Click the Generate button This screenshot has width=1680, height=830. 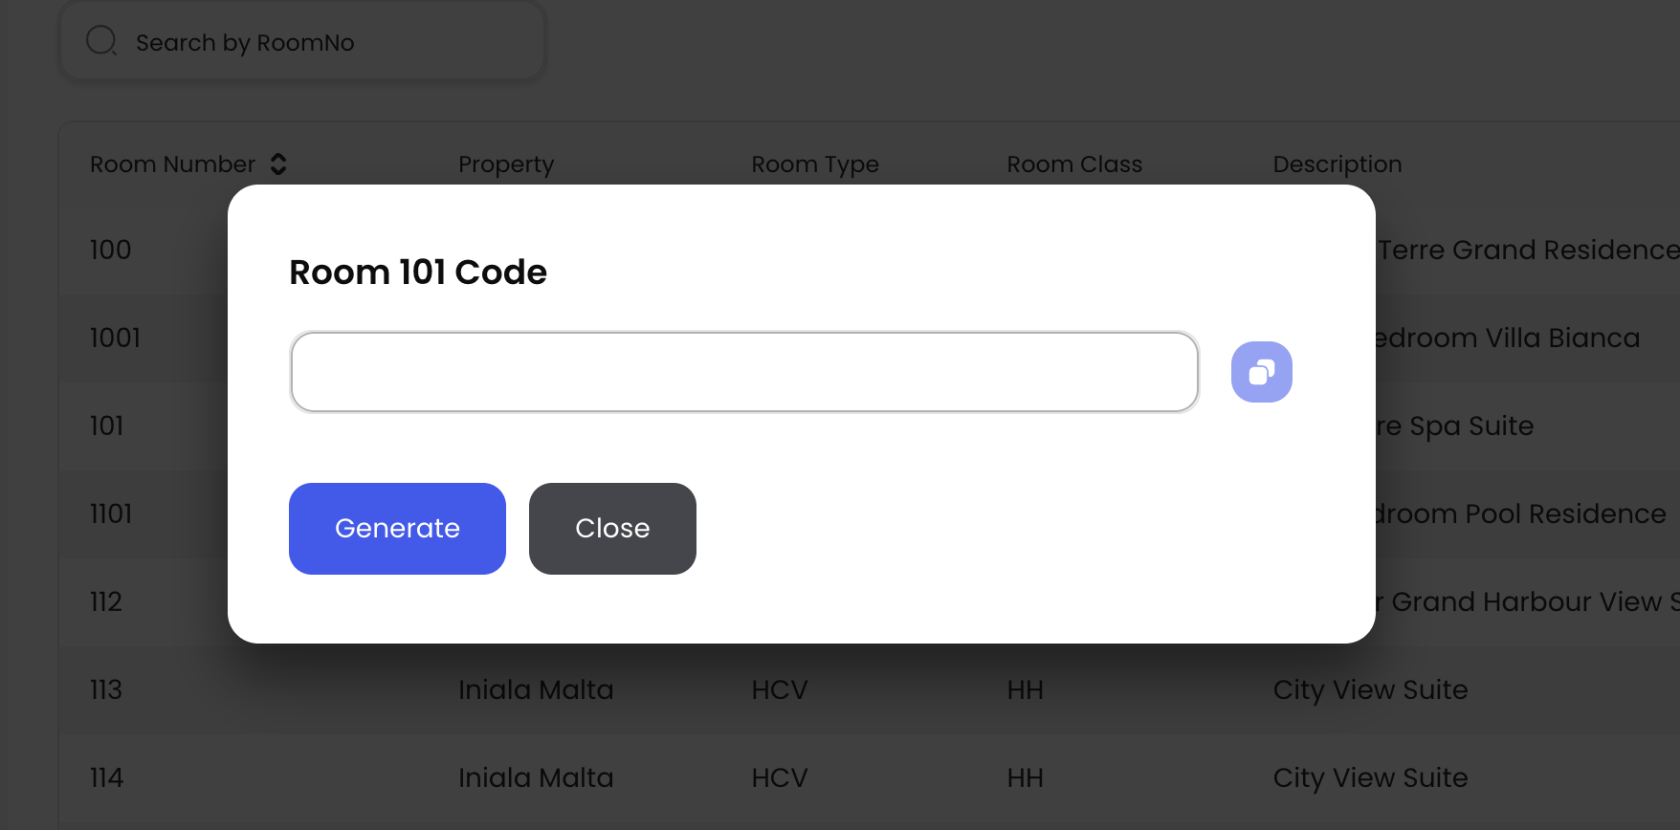pos(397,528)
